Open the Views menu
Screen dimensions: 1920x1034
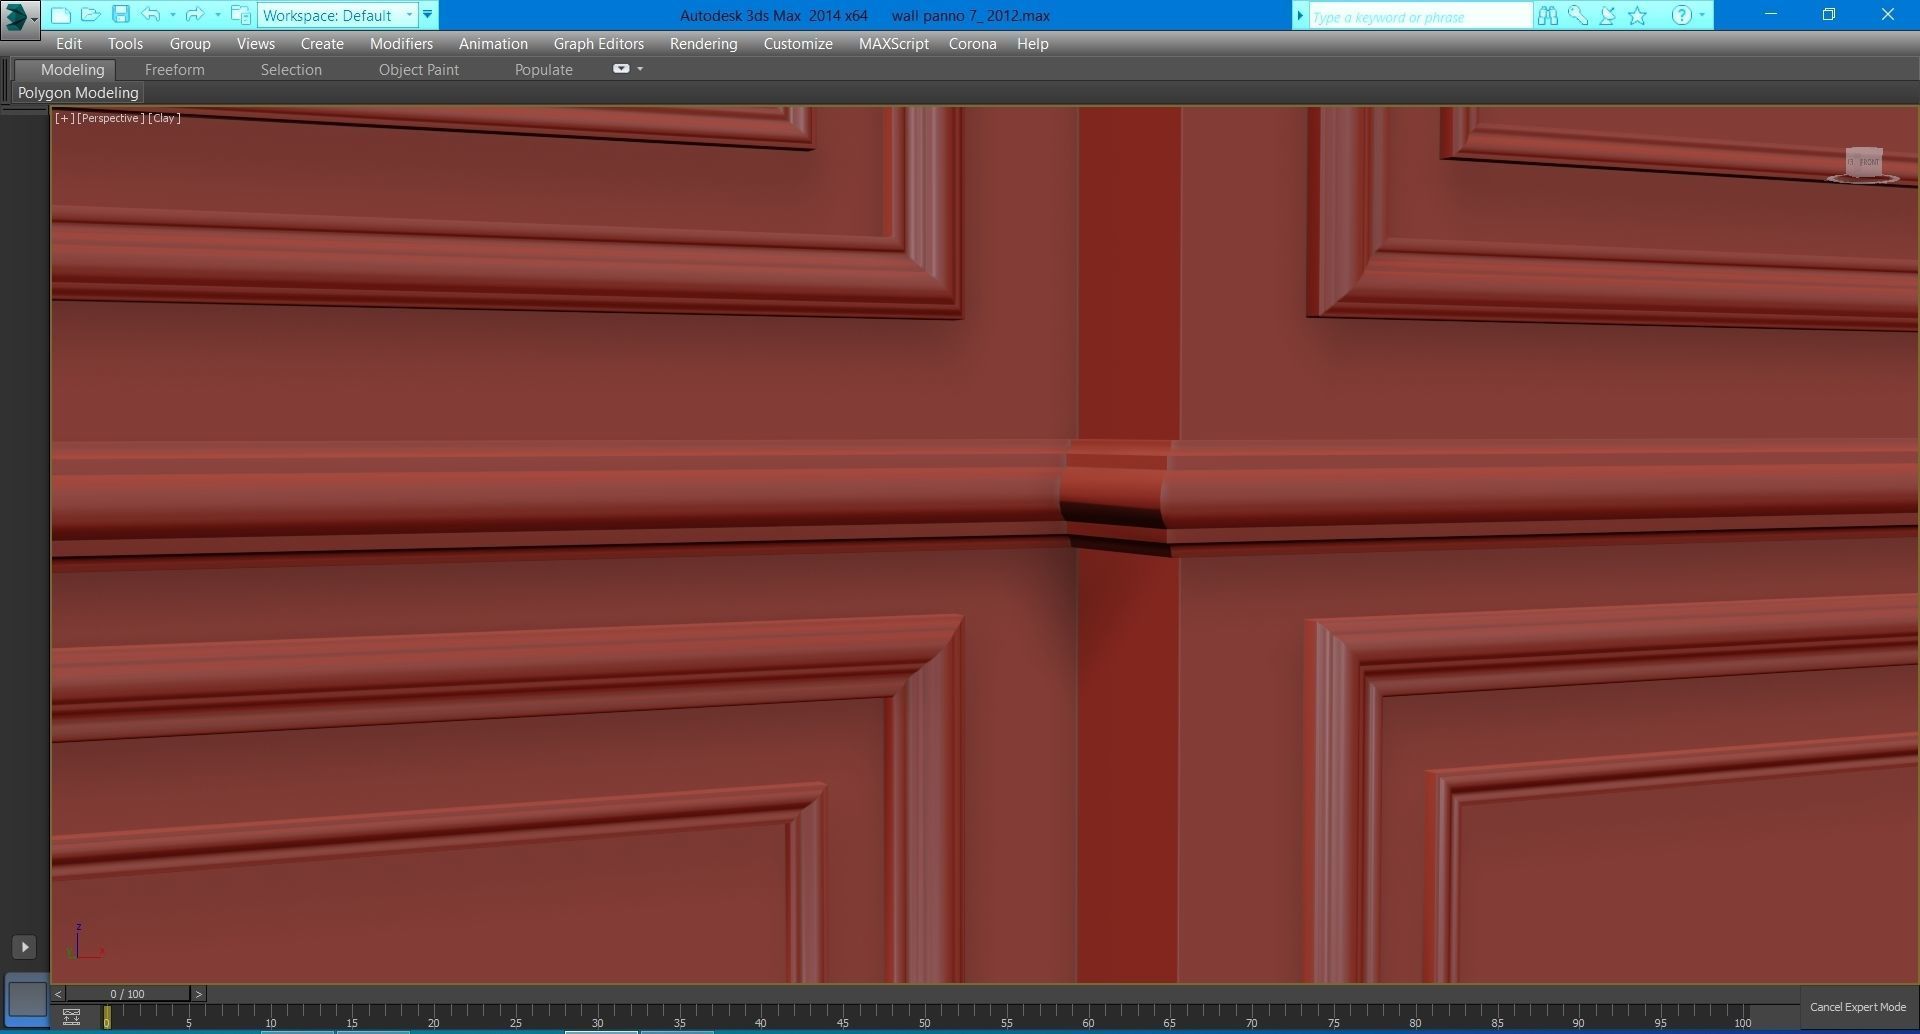coord(256,44)
